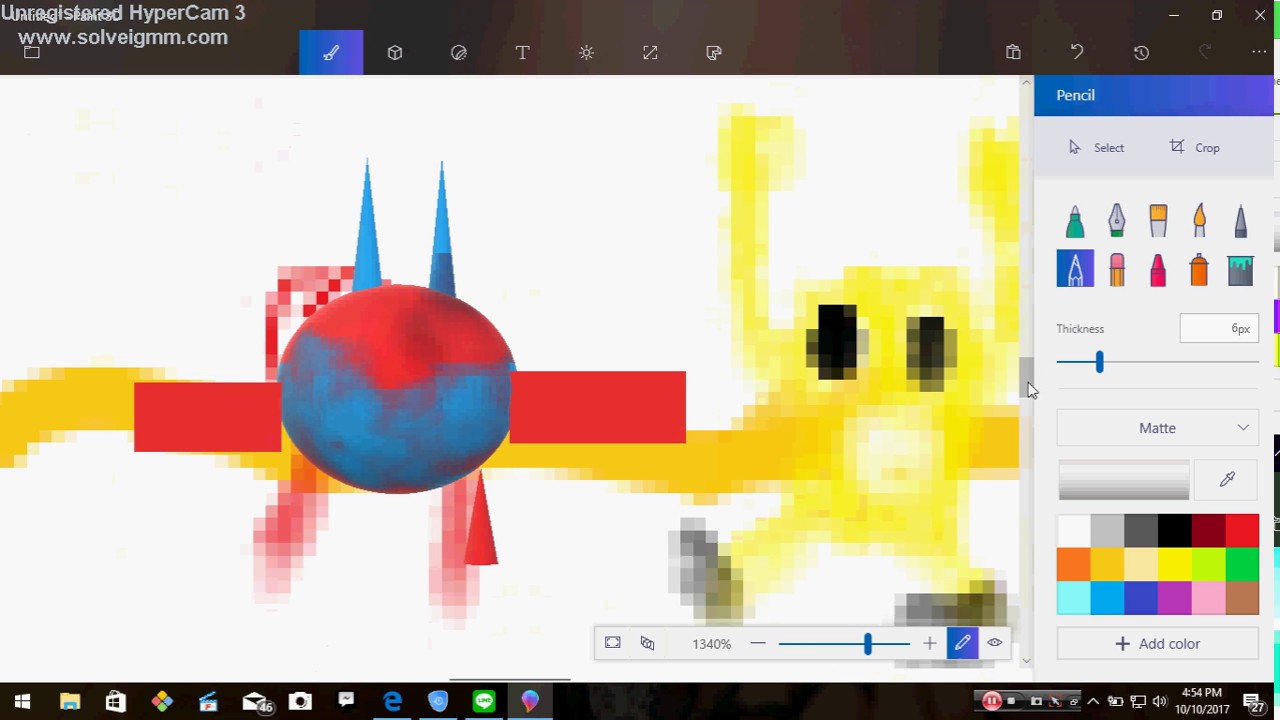Open the Action Center notifications icon
Image resolution: width=1280 pixels, height=720 pixels.
pos(1254,701)
